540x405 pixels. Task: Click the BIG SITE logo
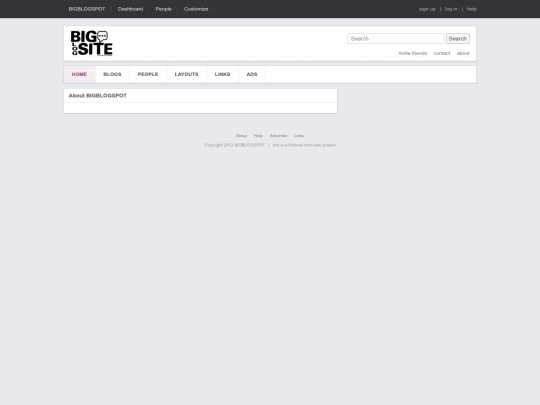pos(92,43)
